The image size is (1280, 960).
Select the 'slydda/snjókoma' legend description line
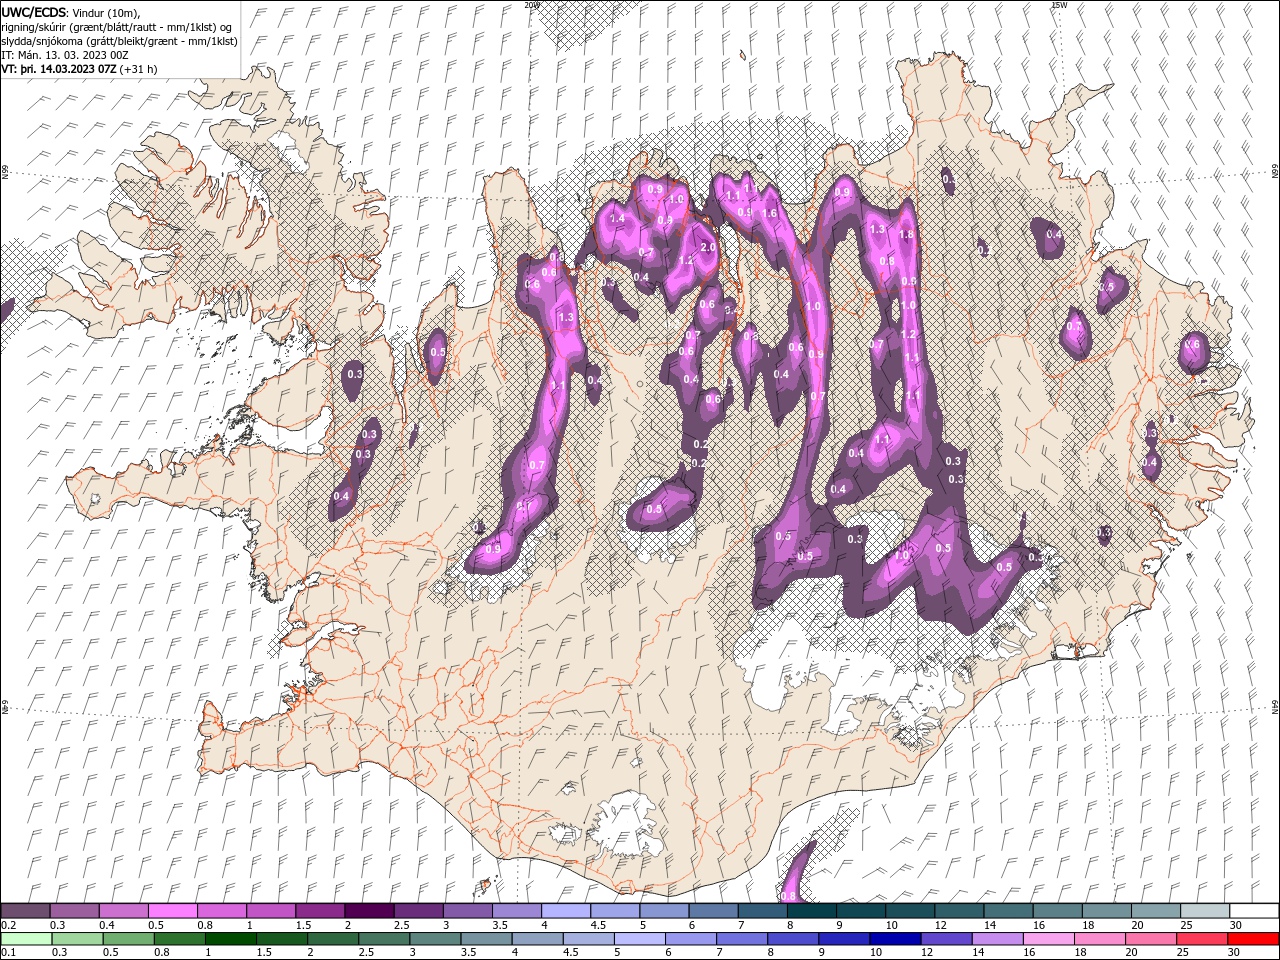(120, 41)
